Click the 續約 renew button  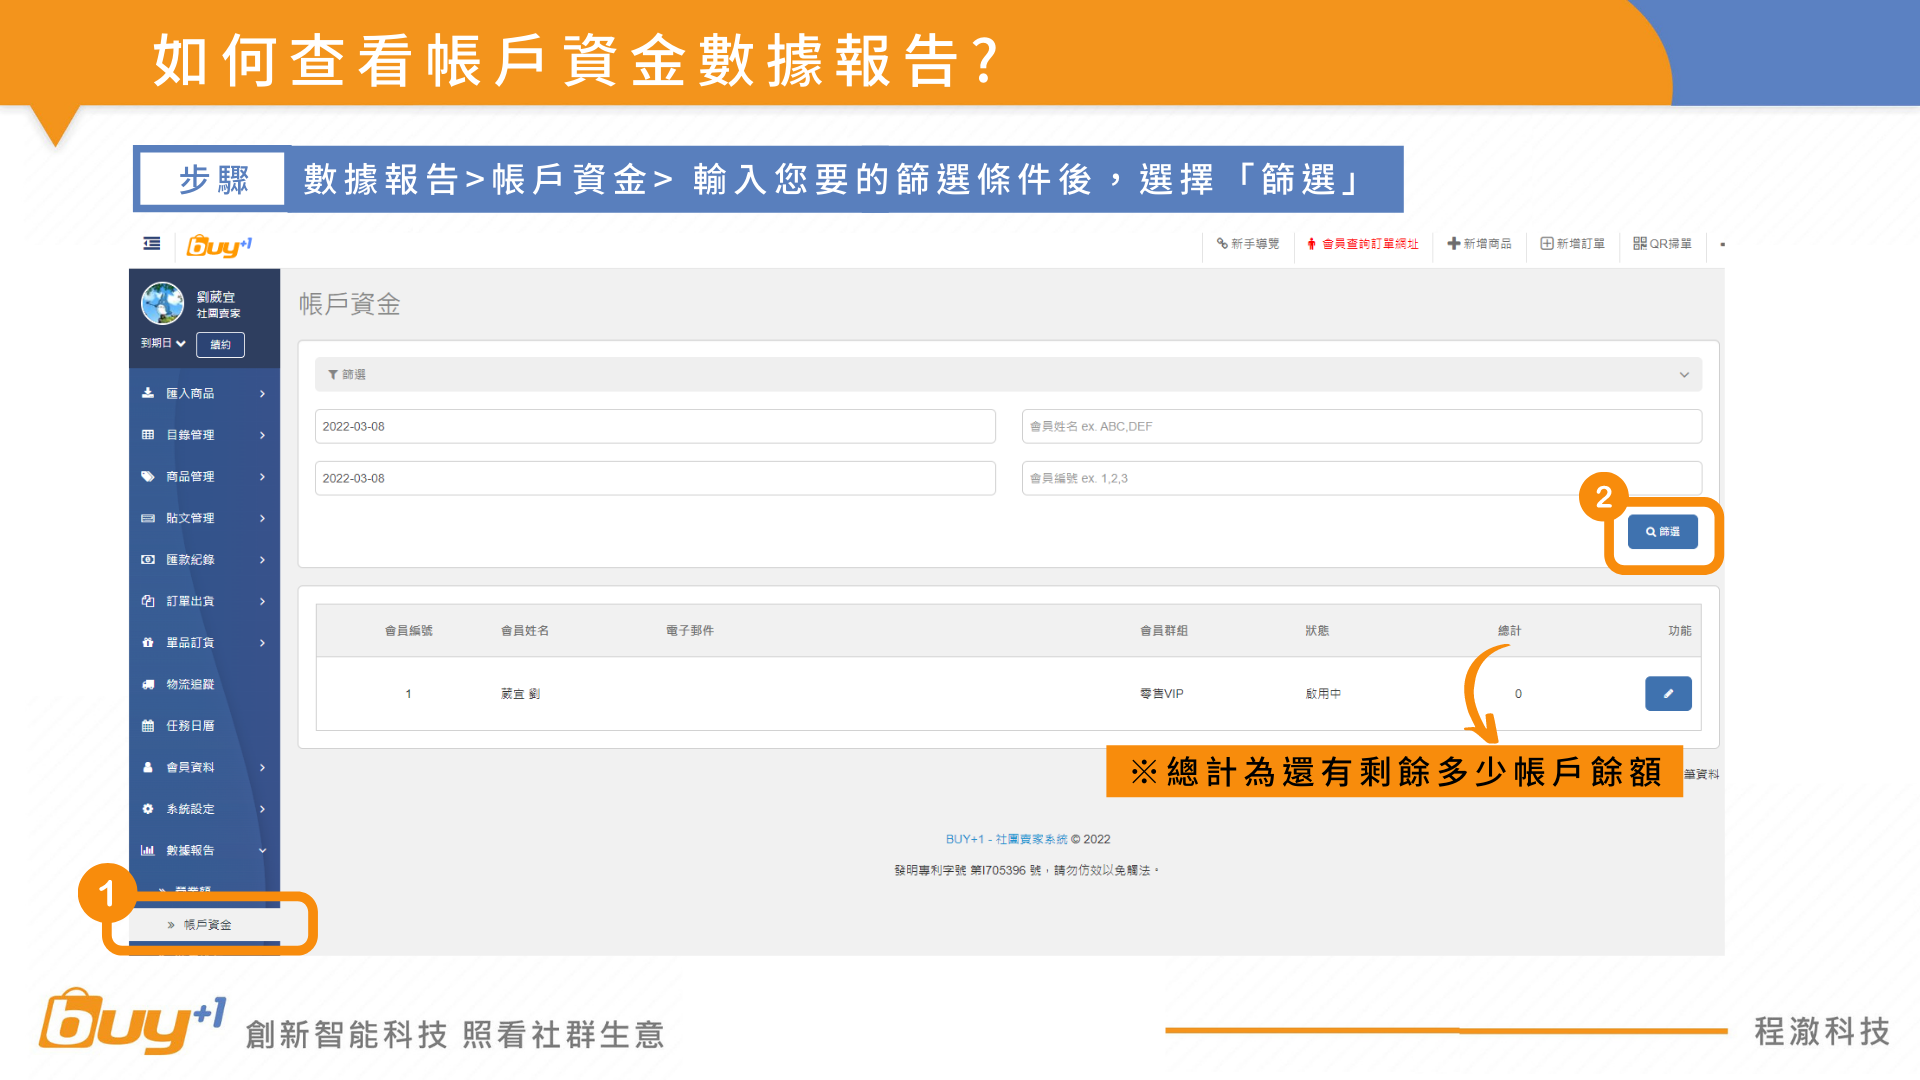tap(220, 345)
